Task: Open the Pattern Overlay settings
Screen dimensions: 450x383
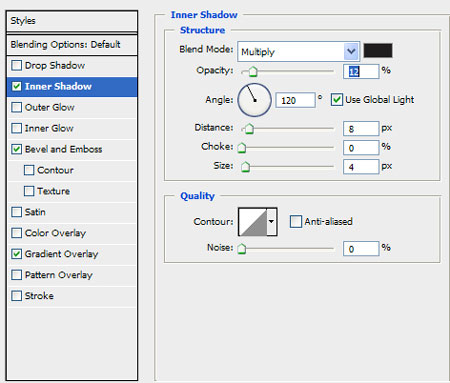Action: 59,275
